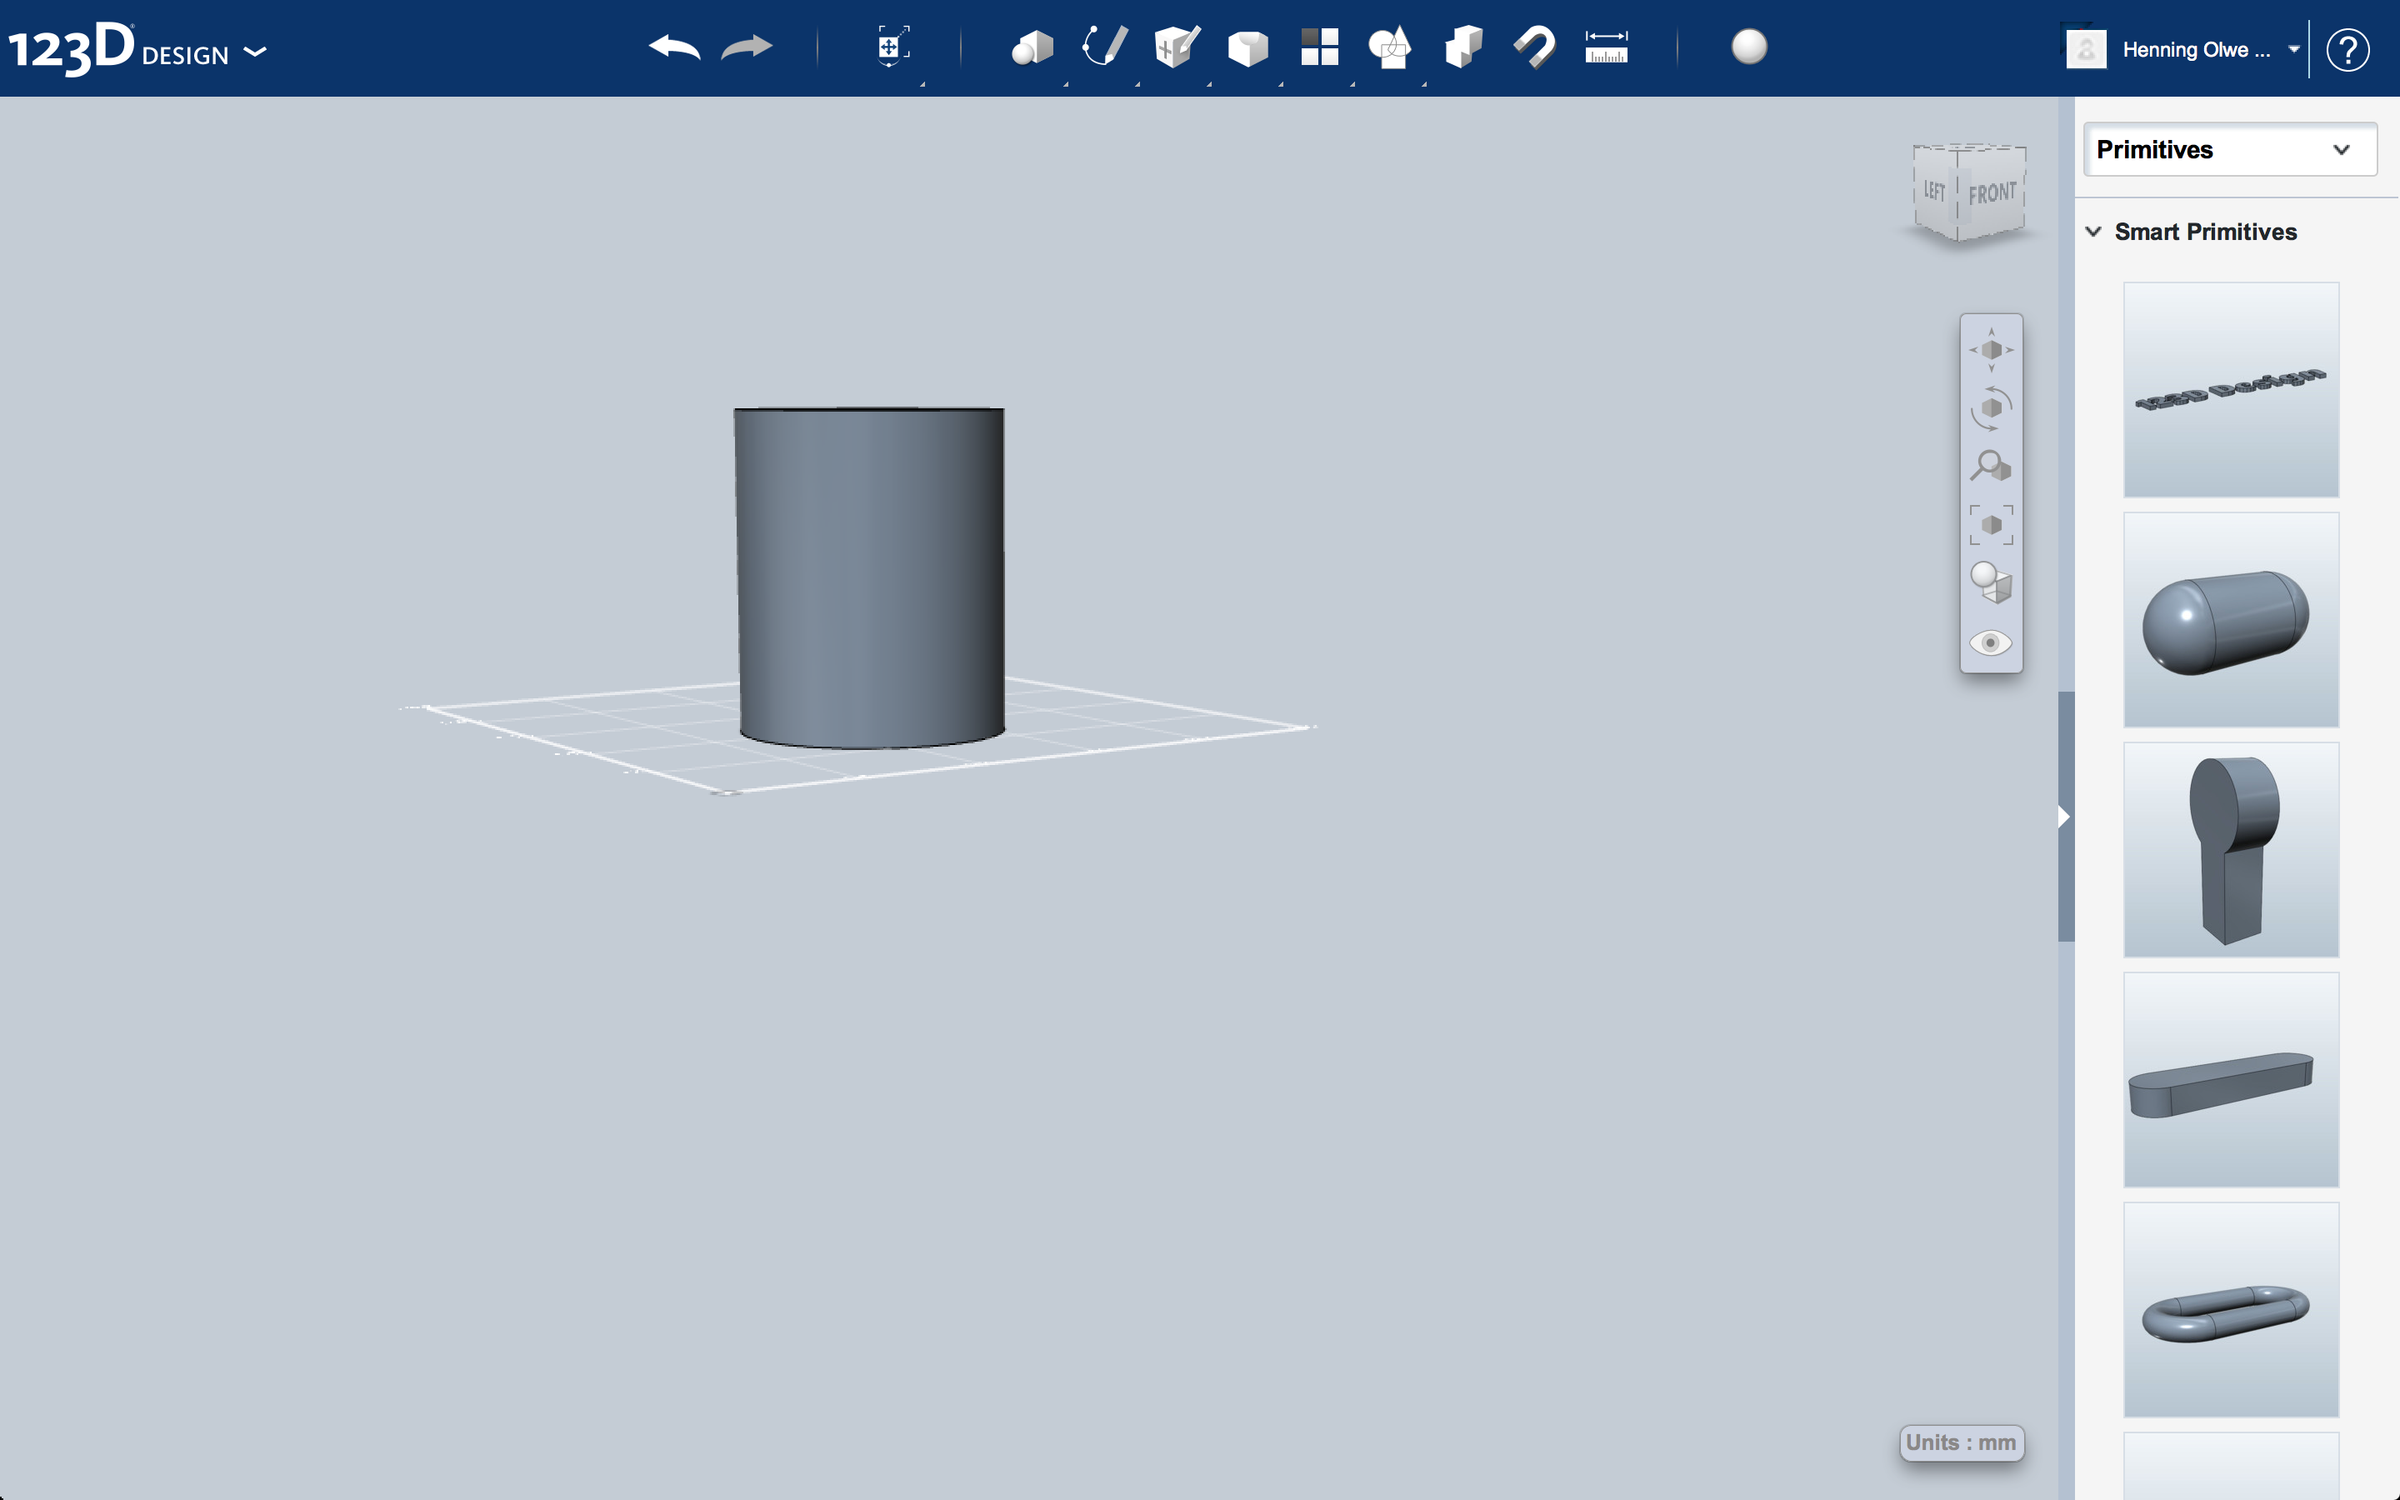The width and height of the screenshot is (2400, 1500).
Task: Select the Sketch tool
Action: pyautogui.click(x=1104, y=47)
